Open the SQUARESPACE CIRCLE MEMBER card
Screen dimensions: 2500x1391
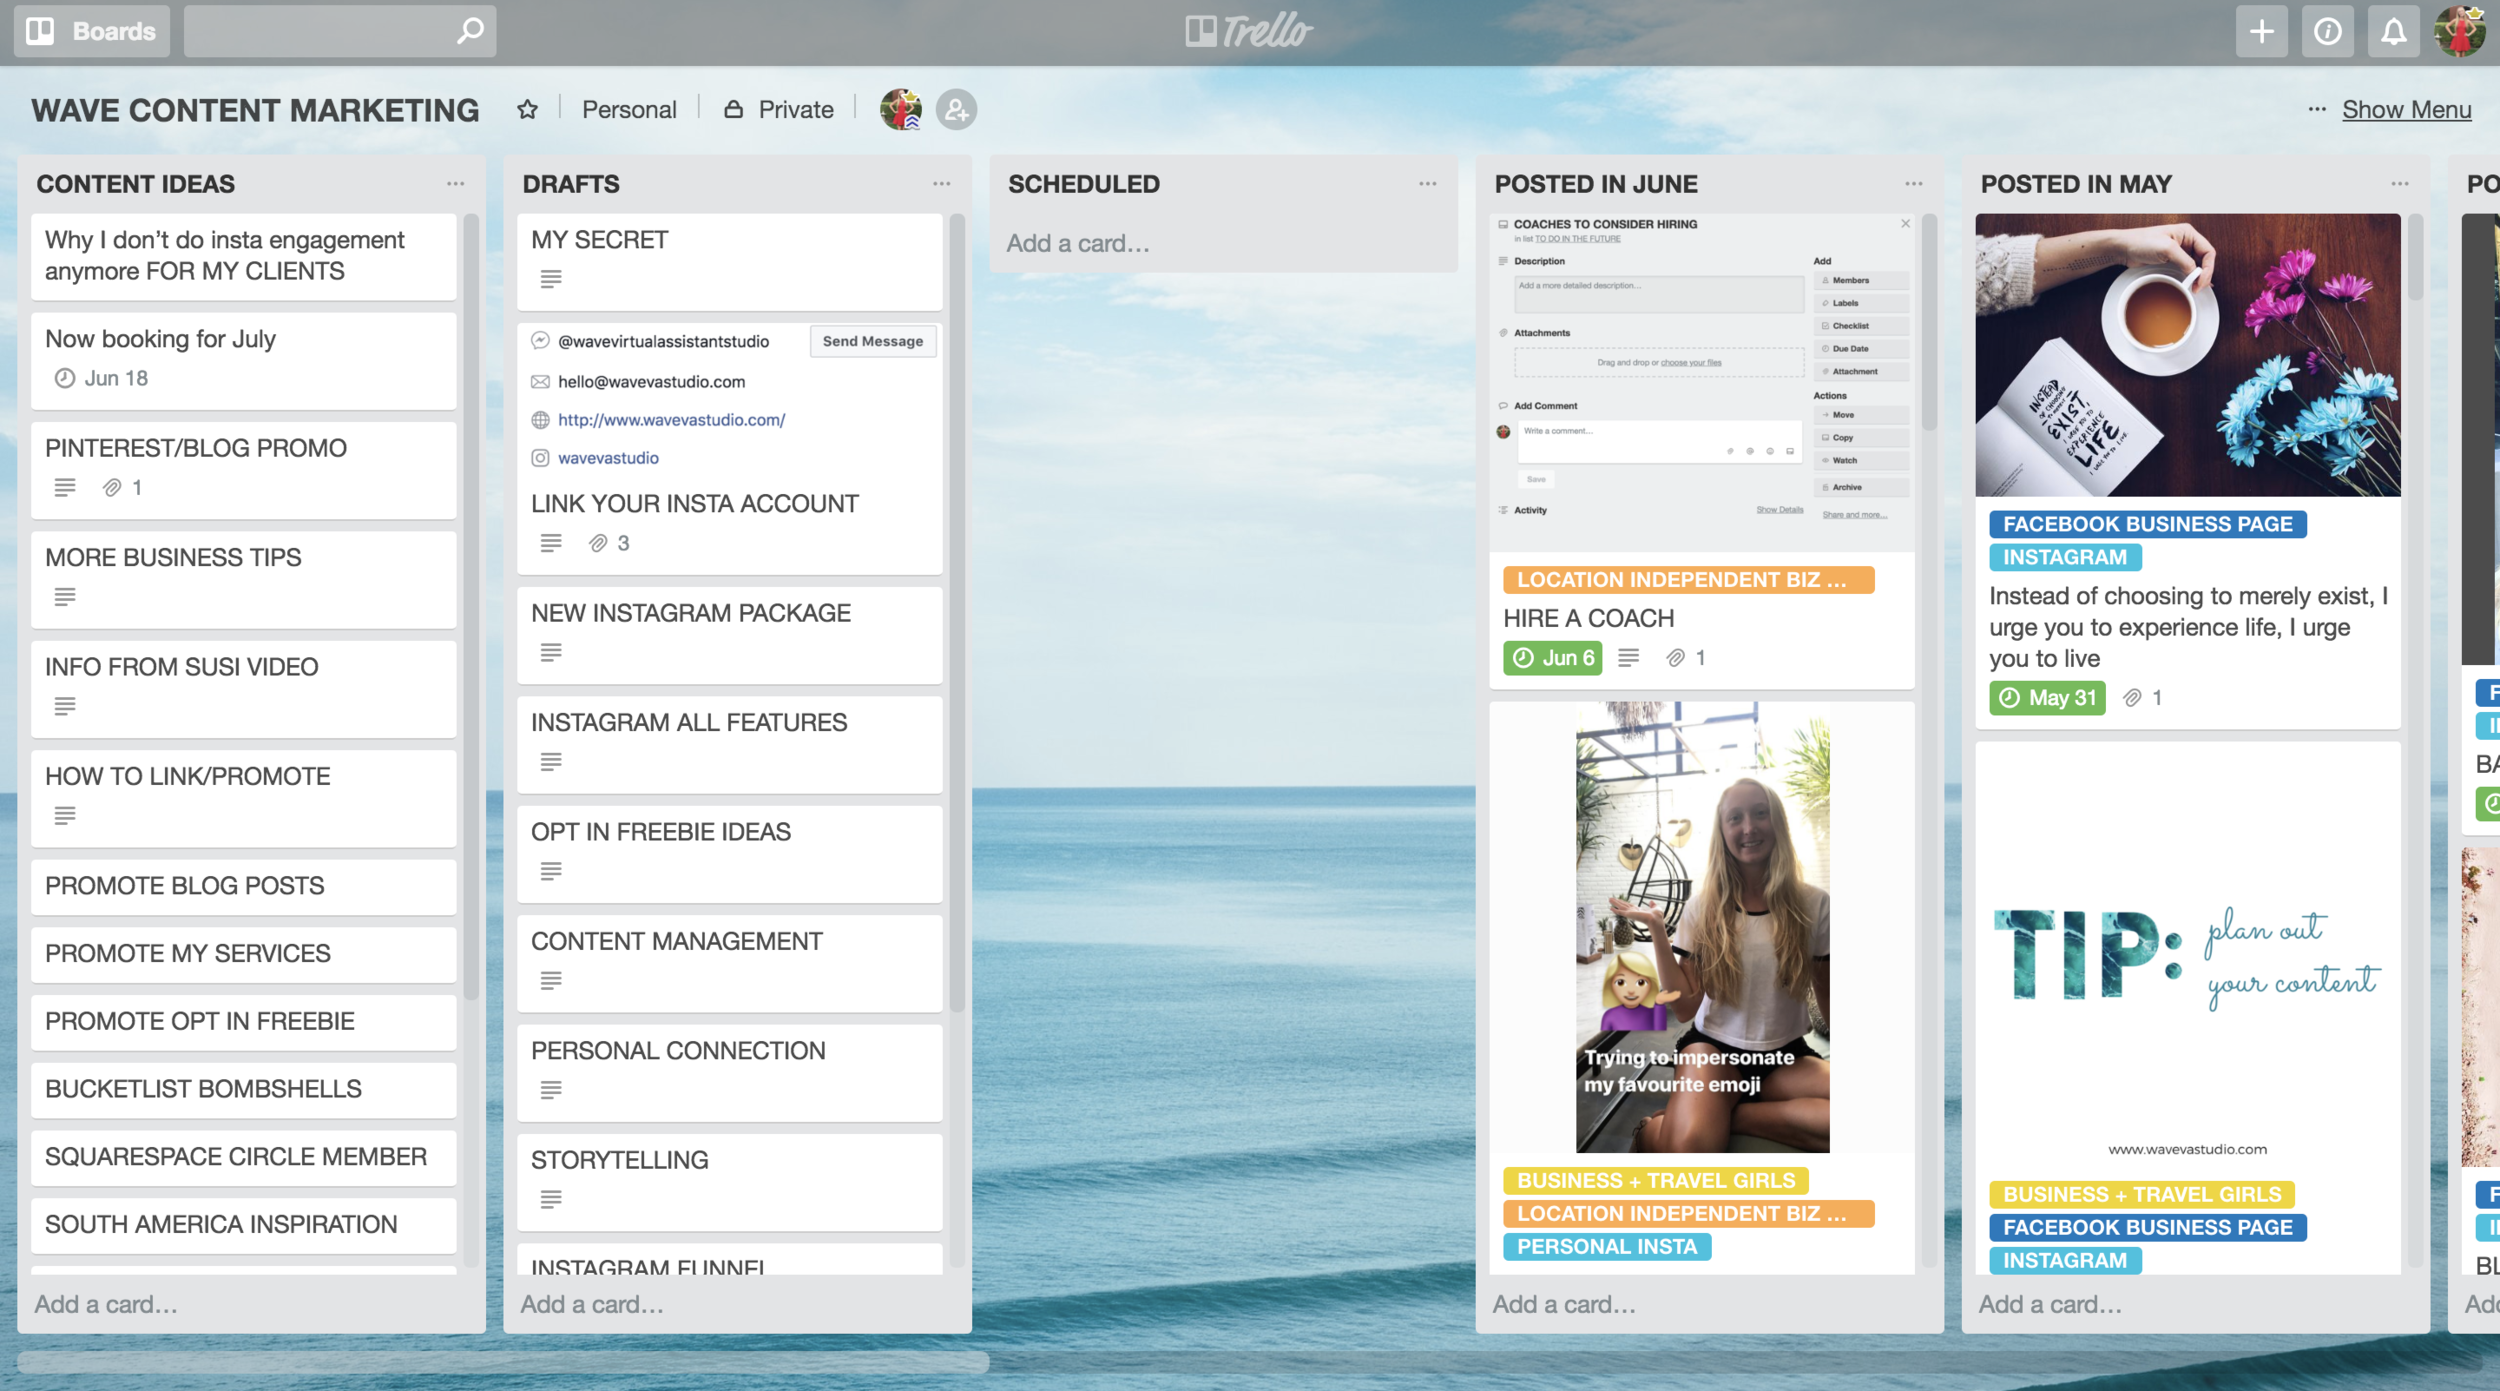pyautogui.click(x=243, y=1157)
